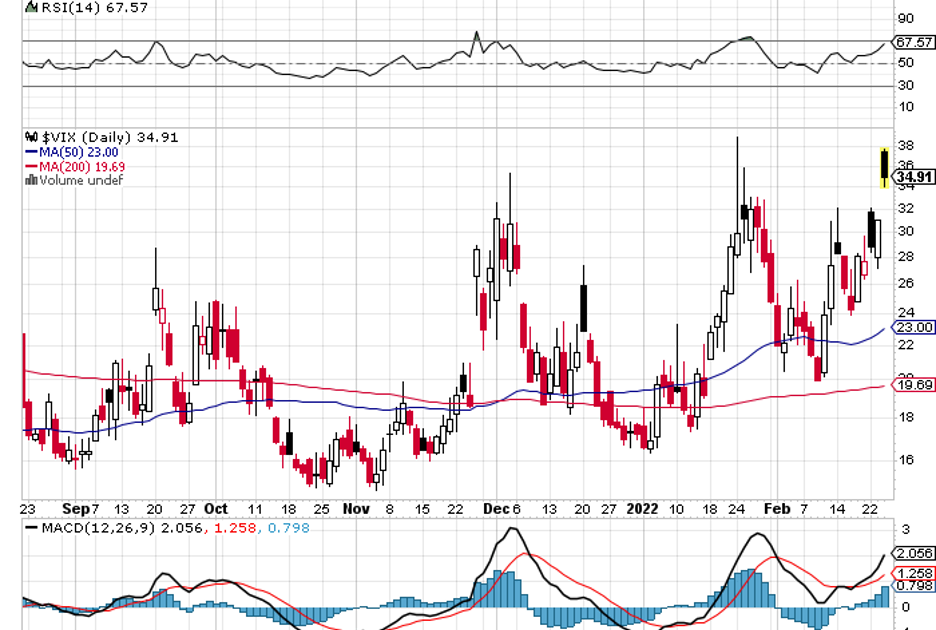The height and width of the screenshot is (630, 936).
Task: Click the blue MA(50) legend line marker
Action: (32, 152)
